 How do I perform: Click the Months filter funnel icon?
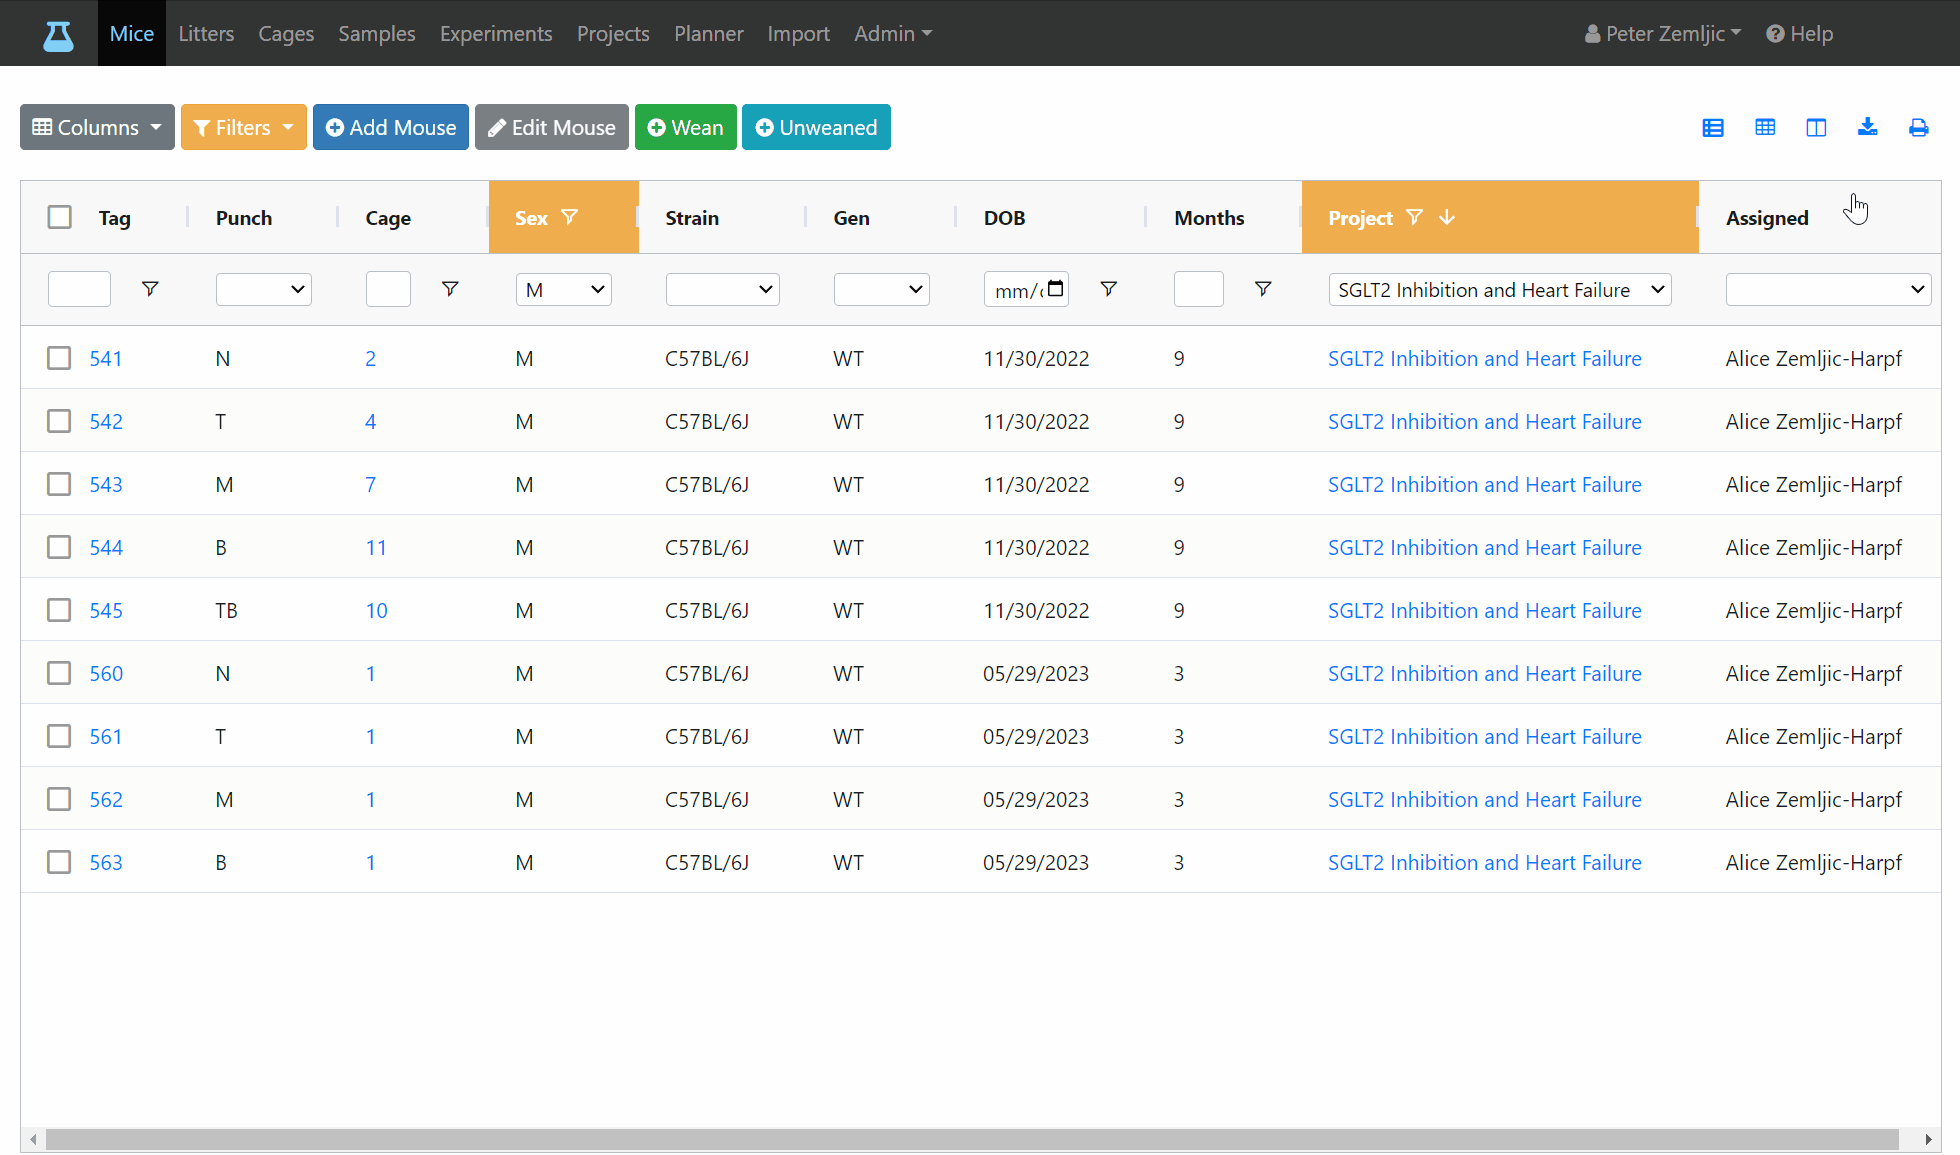click(x=1263, y=289)
